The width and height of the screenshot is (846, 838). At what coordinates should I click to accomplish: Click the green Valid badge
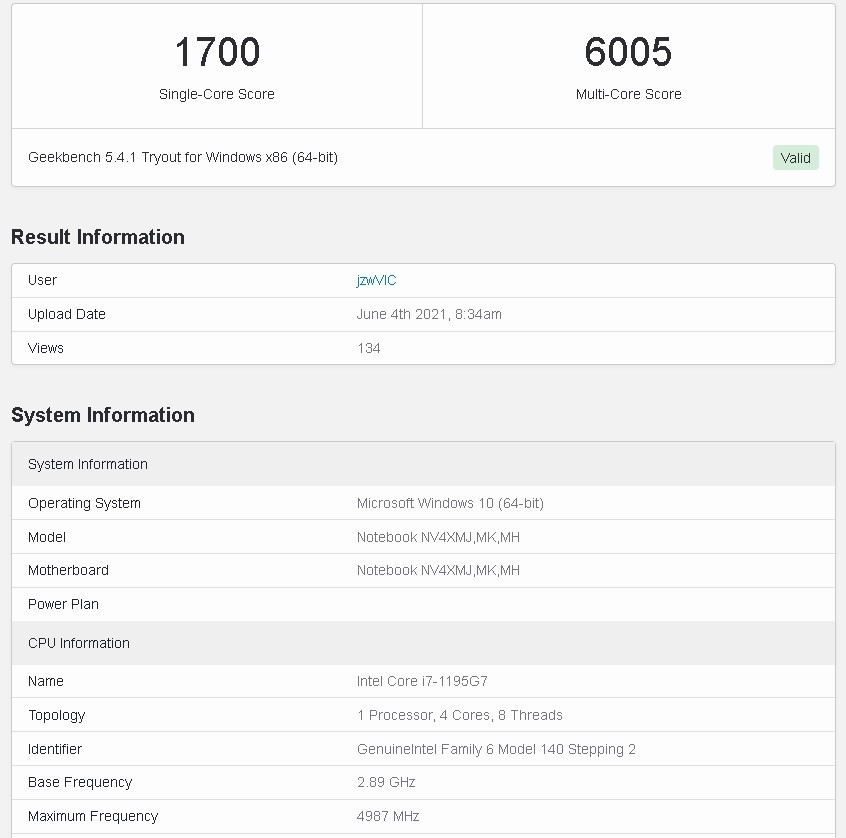(x=795, y=158)
